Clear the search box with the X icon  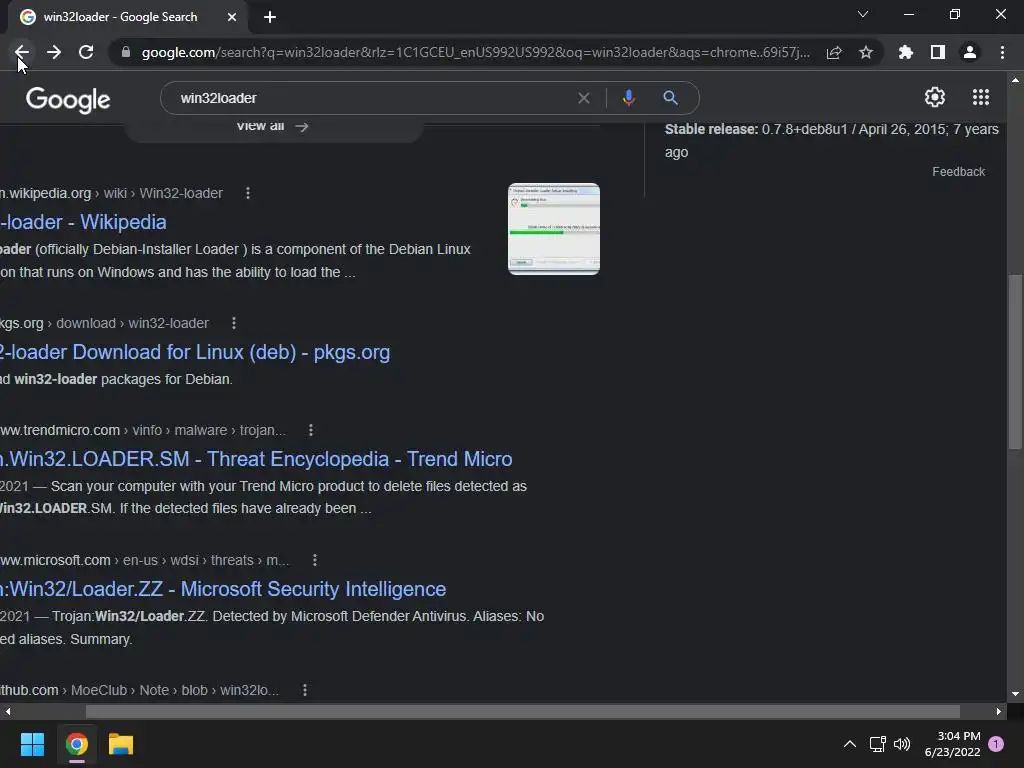point(584,98)
